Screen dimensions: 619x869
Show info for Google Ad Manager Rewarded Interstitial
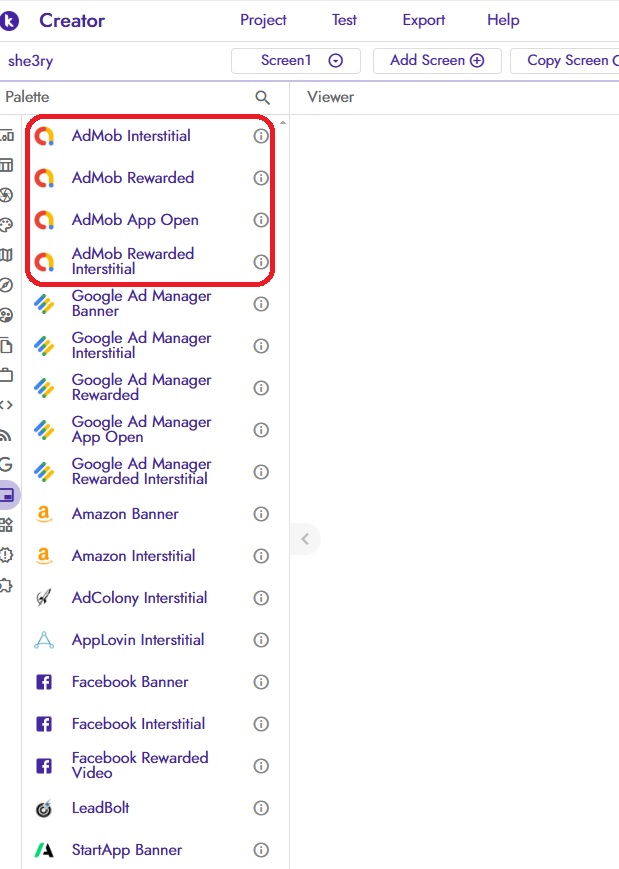[x=260, y=472]
